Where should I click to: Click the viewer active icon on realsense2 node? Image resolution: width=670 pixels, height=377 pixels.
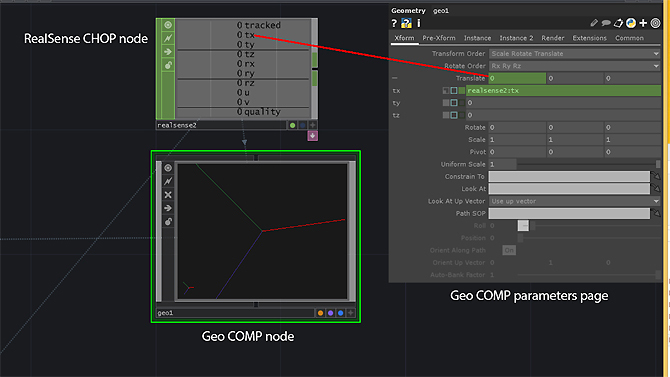(x=168, y=25)
